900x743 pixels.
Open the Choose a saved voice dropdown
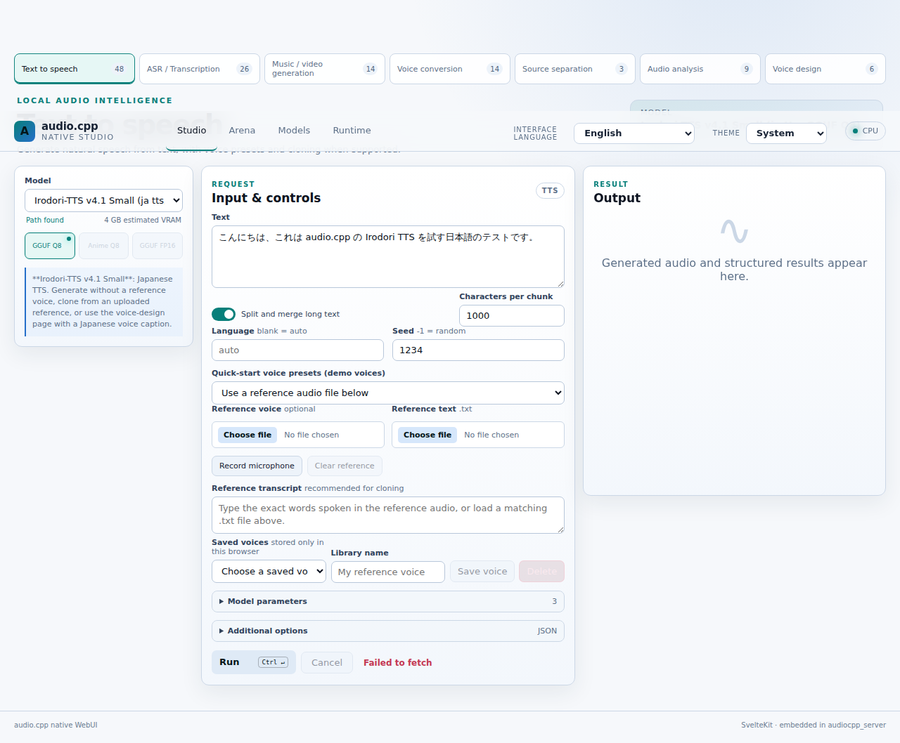[269, 571]
